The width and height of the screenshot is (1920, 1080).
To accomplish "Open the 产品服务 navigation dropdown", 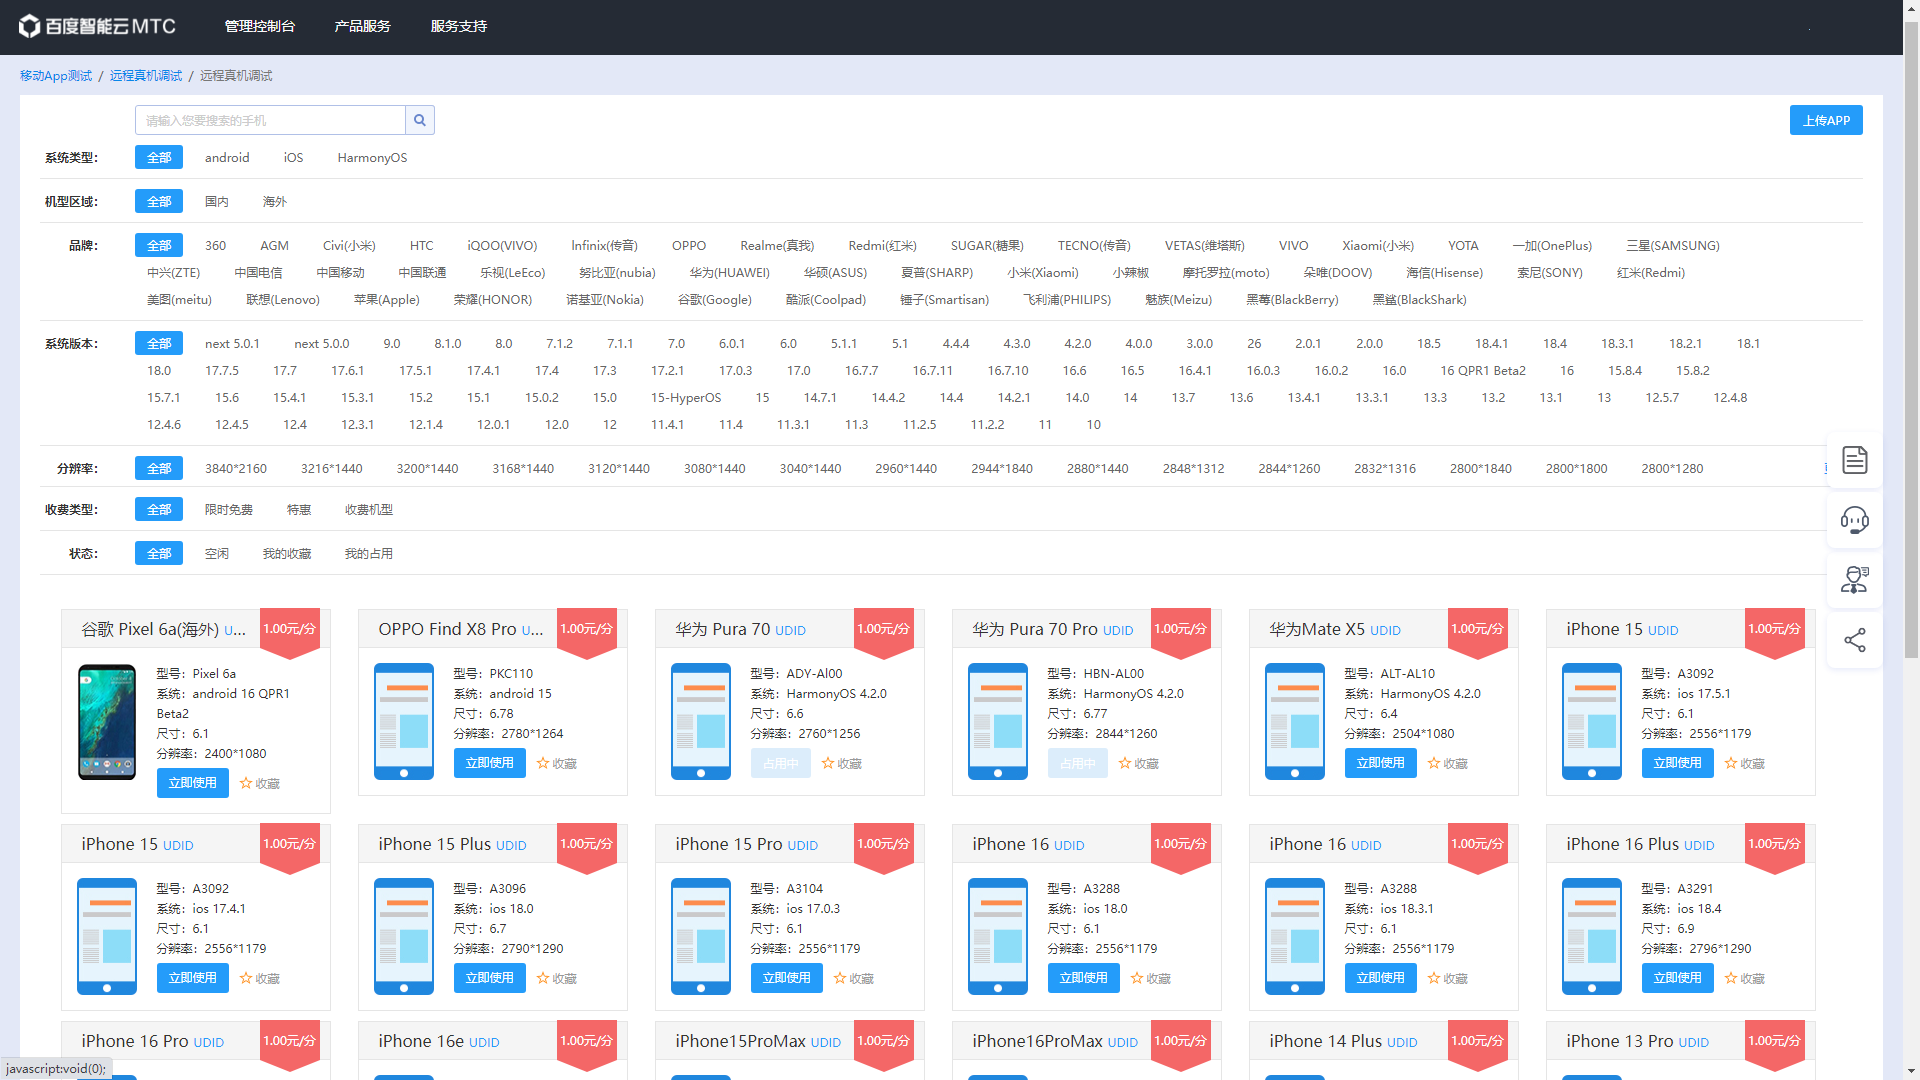I will click(x=362, y=26).
